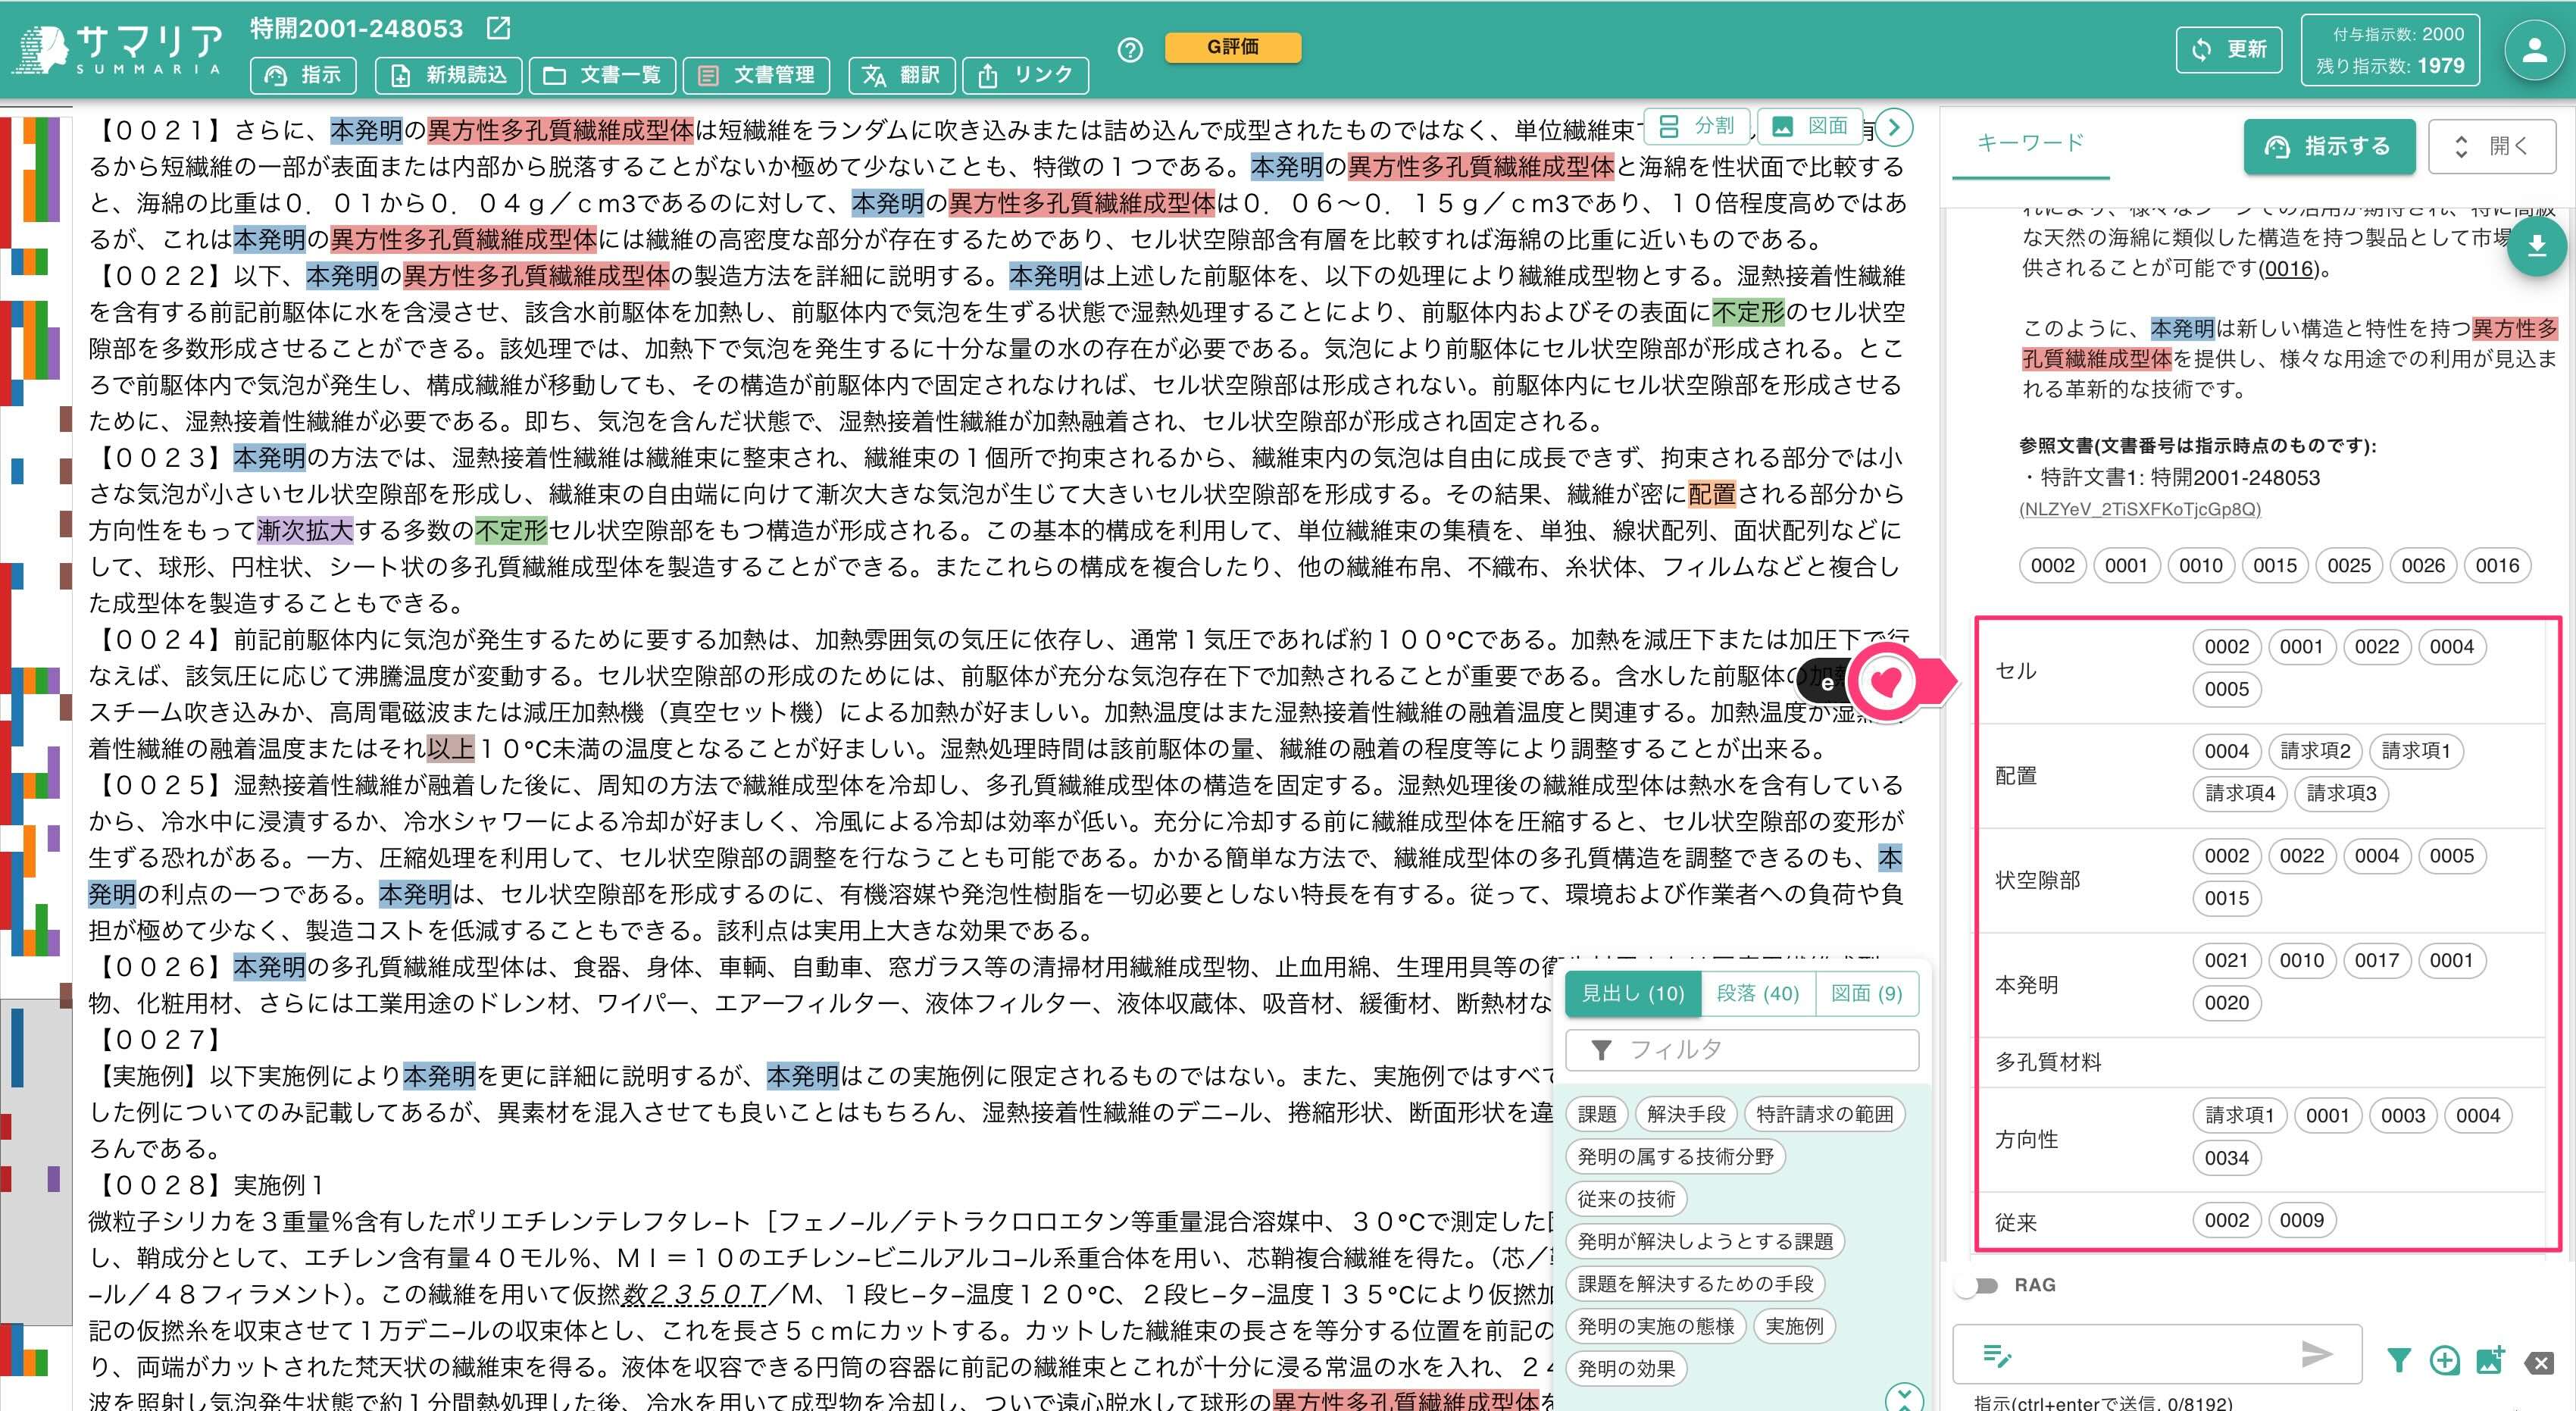Open document in new window icon
The width and height of the screenshot is (2576, 1411).
click(498, 28)
